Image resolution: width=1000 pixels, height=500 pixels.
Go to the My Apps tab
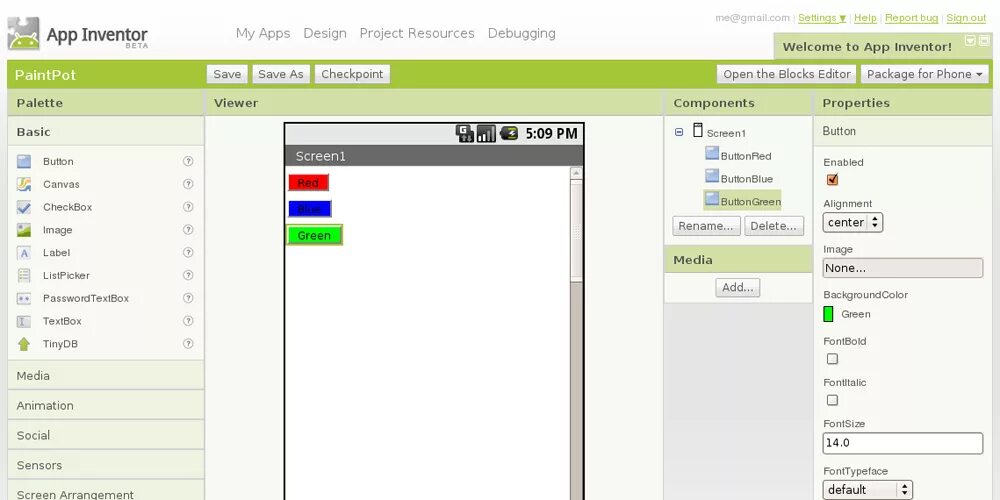point(263,33)
